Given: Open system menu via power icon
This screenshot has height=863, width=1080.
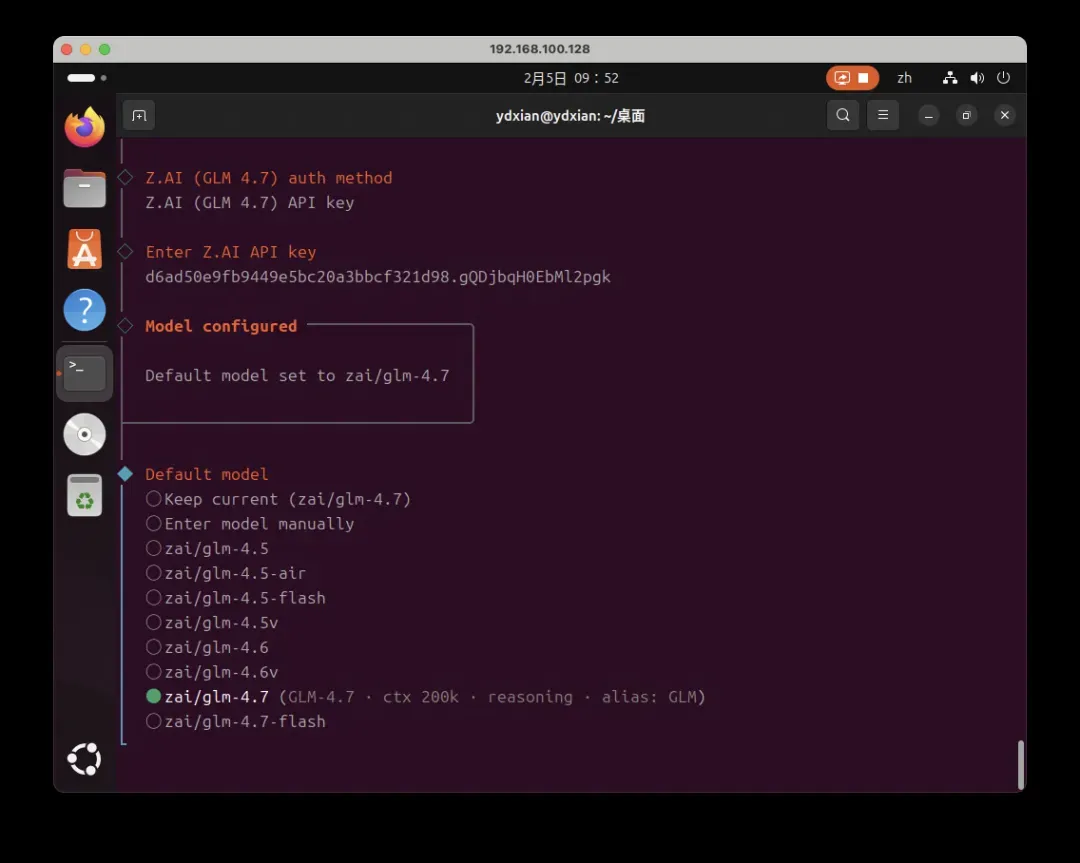Looking at the screenshot, I should (x=1003, y=78).
